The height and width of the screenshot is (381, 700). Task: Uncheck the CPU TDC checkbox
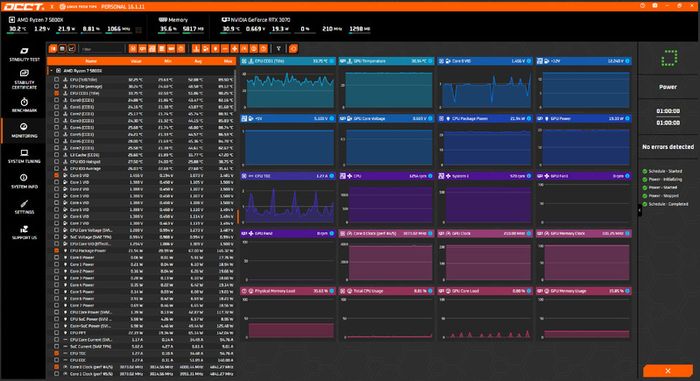(x=56, y=353)
